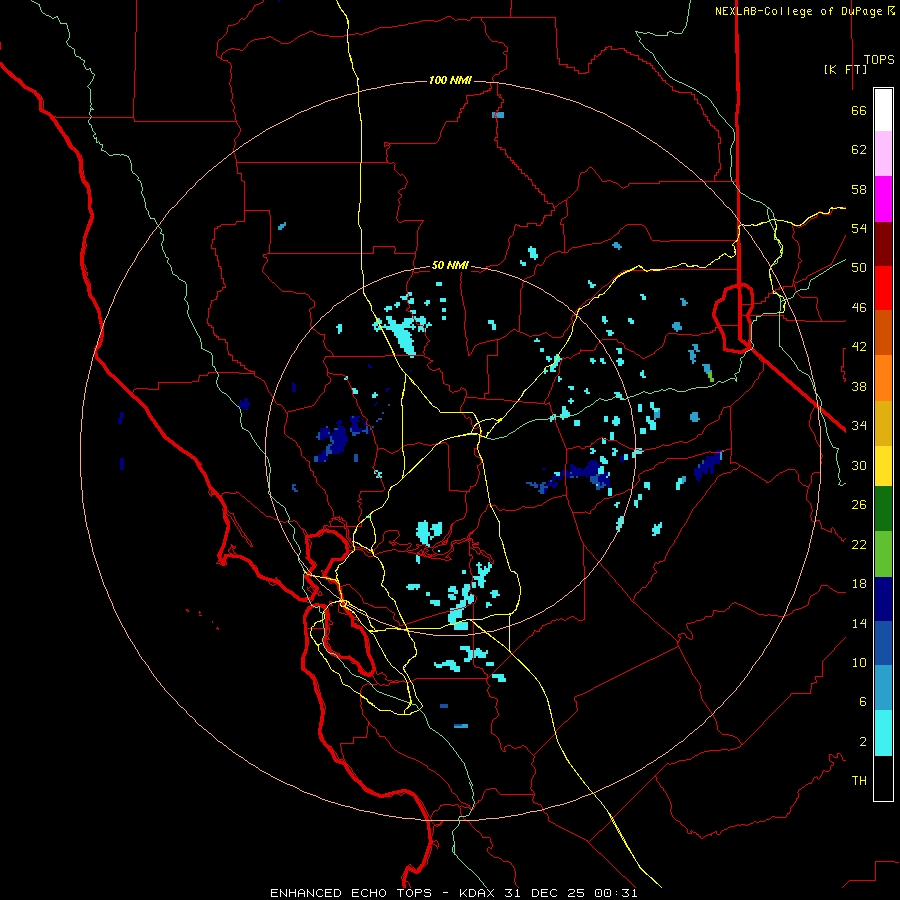This screenshot has height=900, width=900.
Task: Click the light blue swatch at 14 kft
Action: (883, 688)
